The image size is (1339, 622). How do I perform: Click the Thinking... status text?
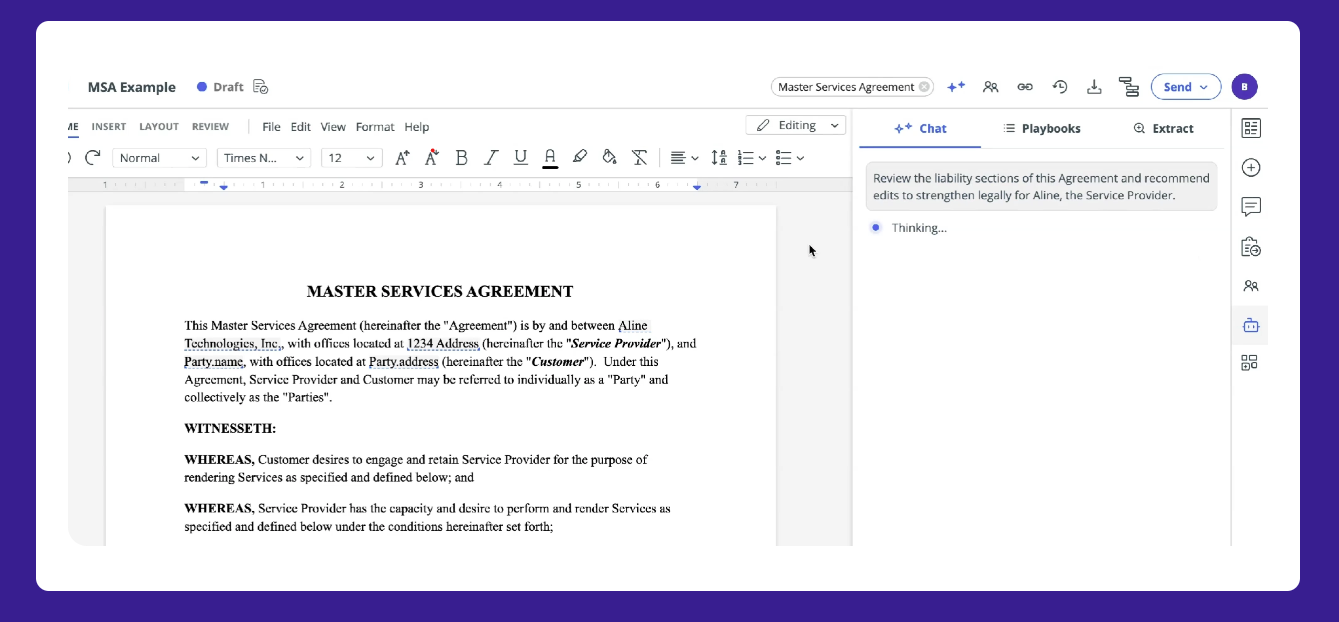pyautogui.click(x=919, y=228)
